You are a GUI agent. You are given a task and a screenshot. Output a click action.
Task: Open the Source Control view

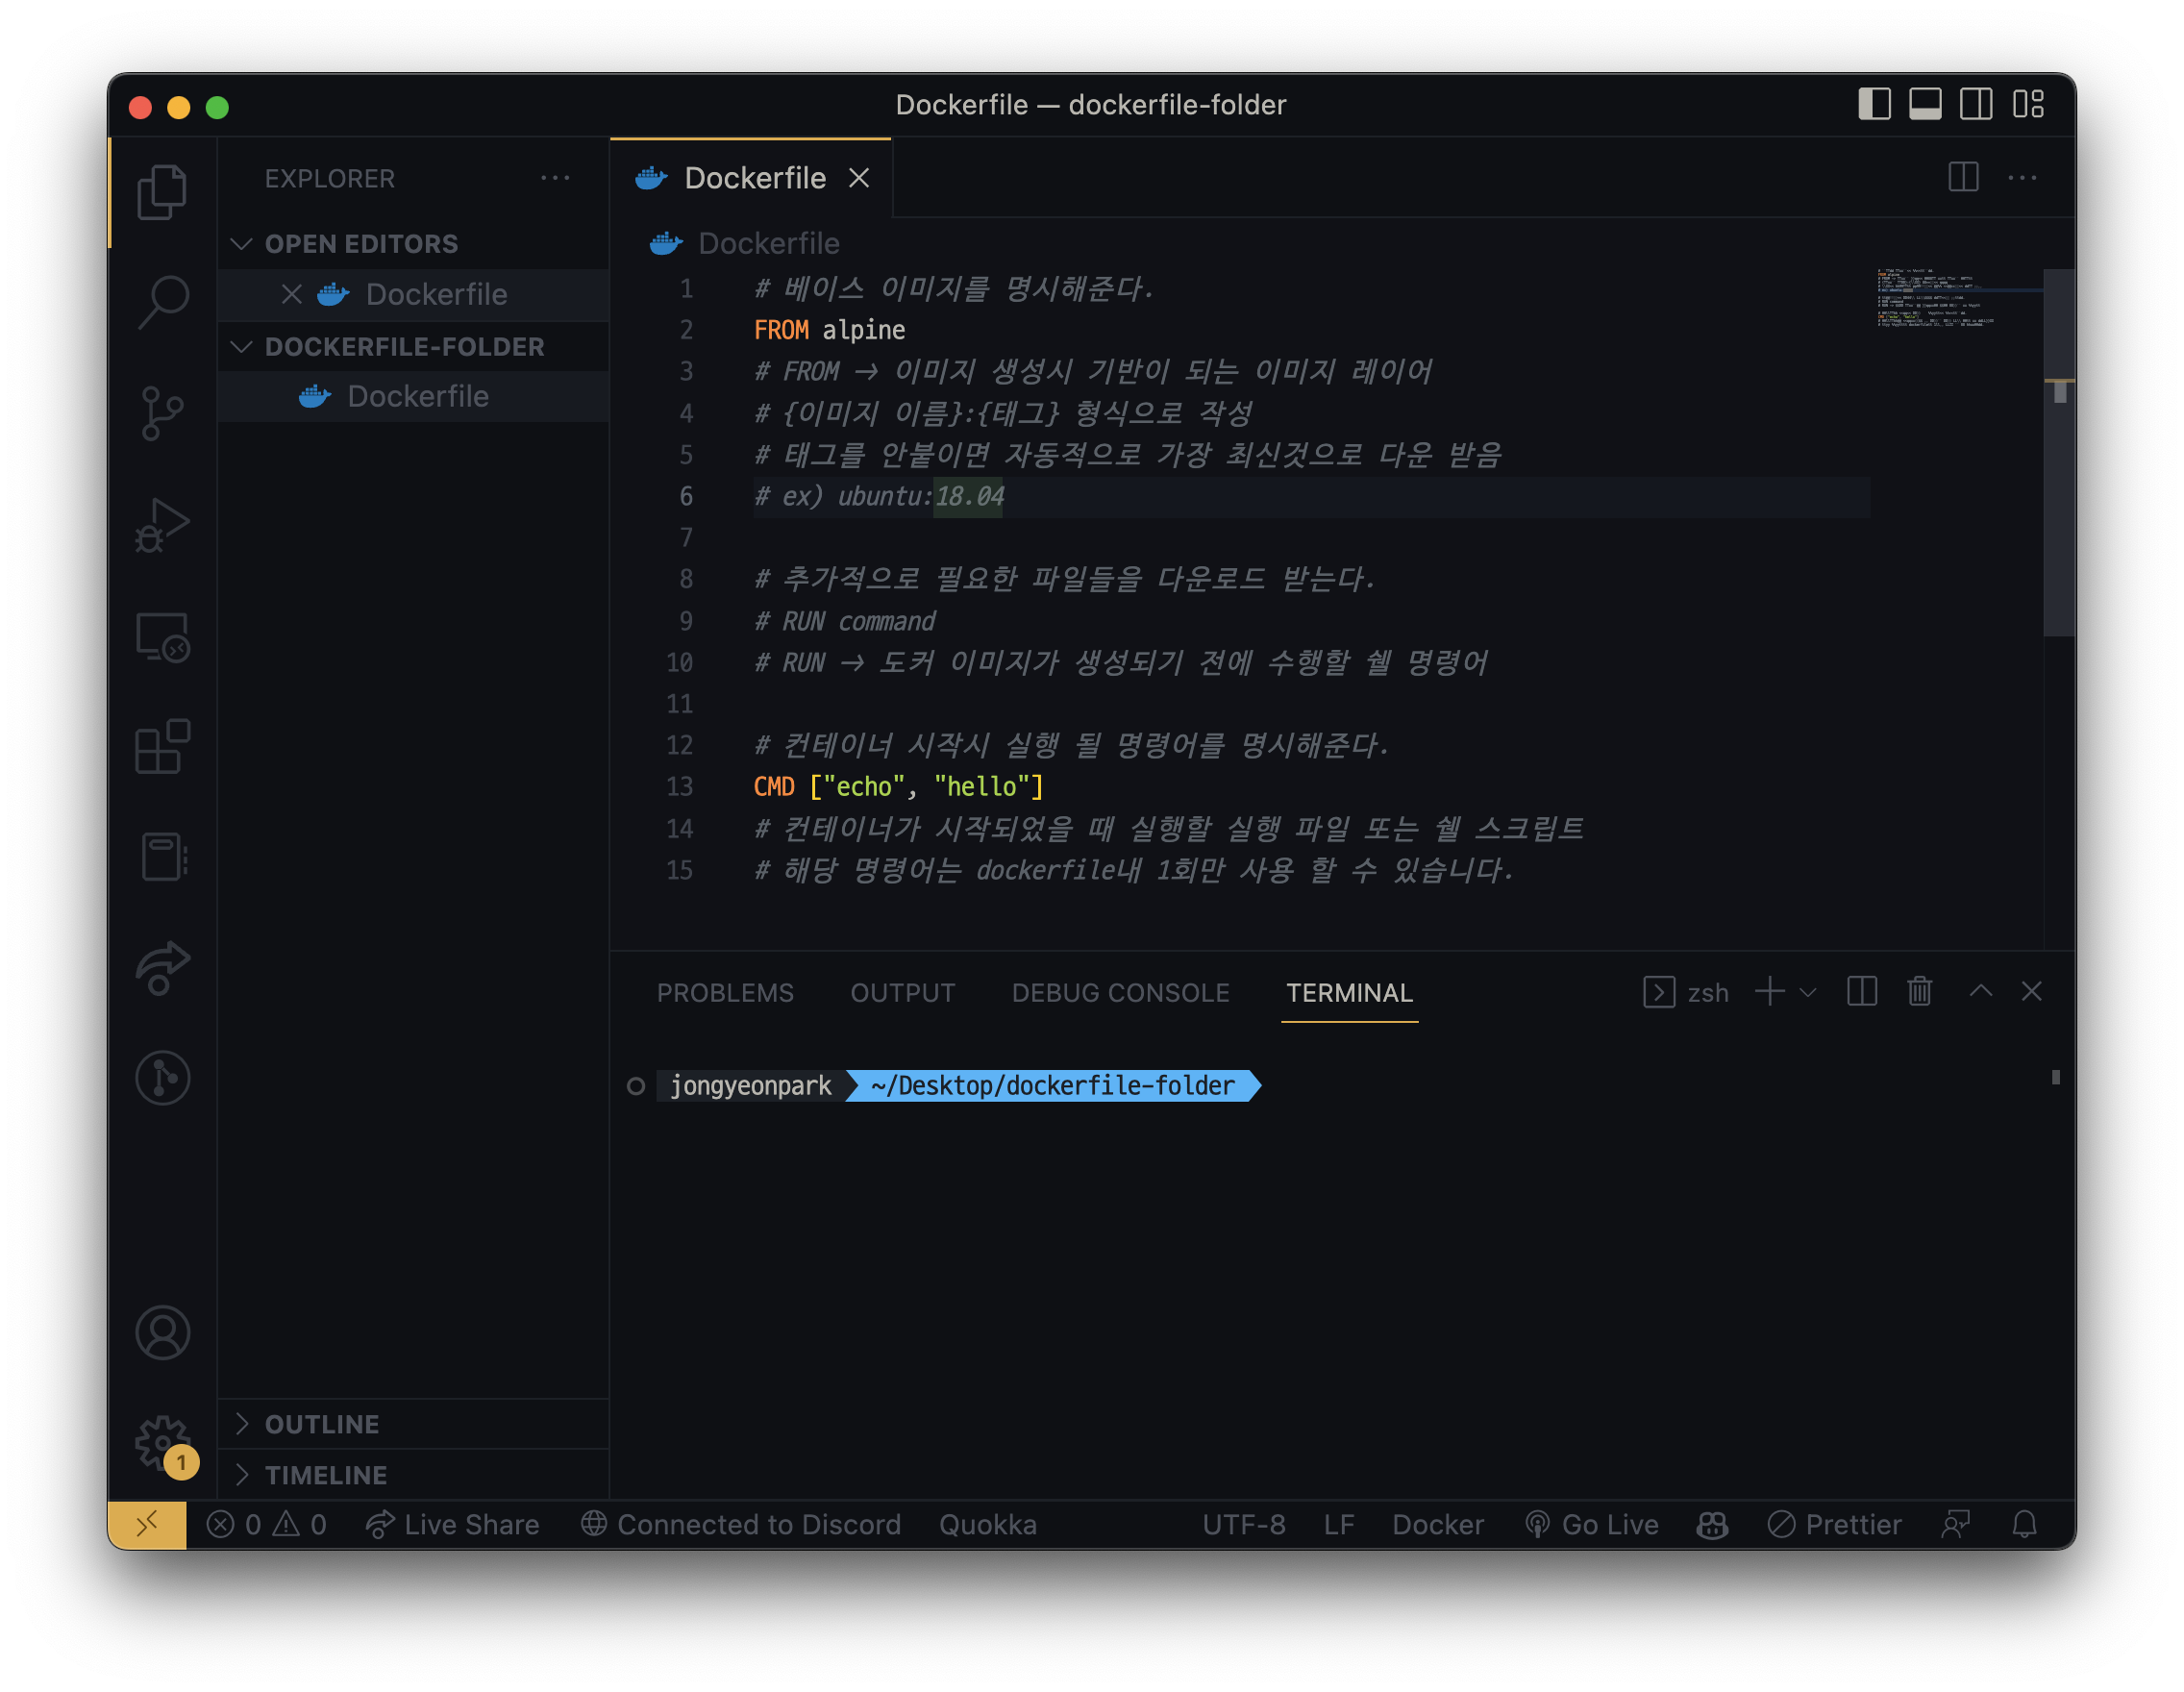[163, 413]
